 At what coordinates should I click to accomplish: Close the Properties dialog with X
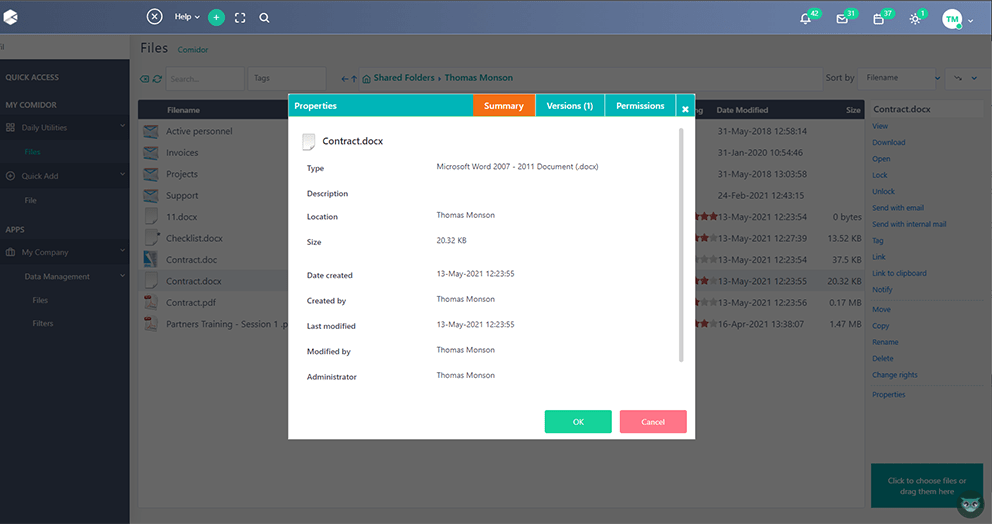click(x=685, y=109)
